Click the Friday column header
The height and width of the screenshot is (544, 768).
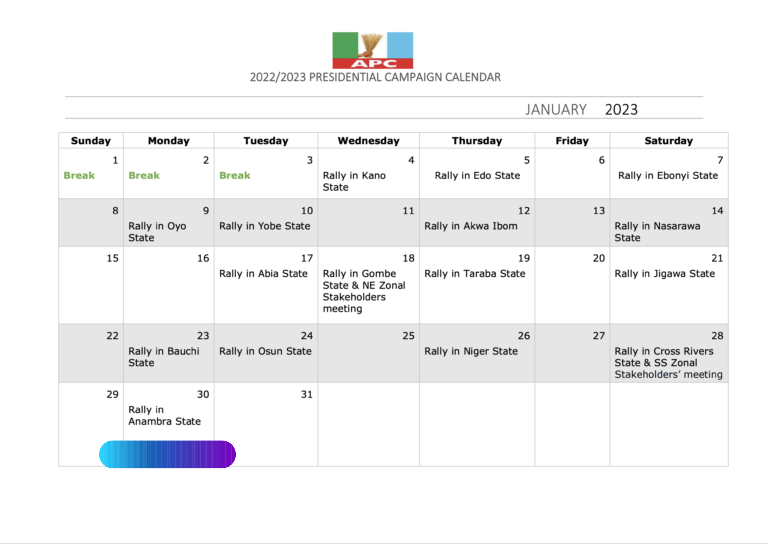coord(572,141)
